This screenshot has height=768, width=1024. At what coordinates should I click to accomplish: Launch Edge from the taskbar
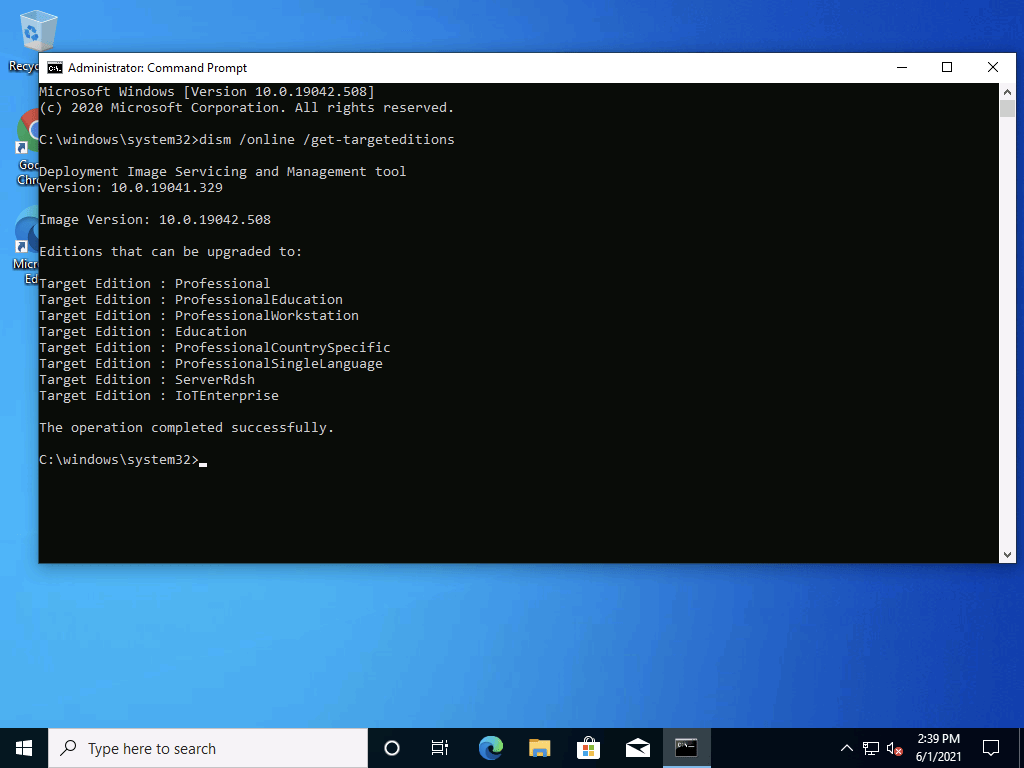click(x=490, y=747)
